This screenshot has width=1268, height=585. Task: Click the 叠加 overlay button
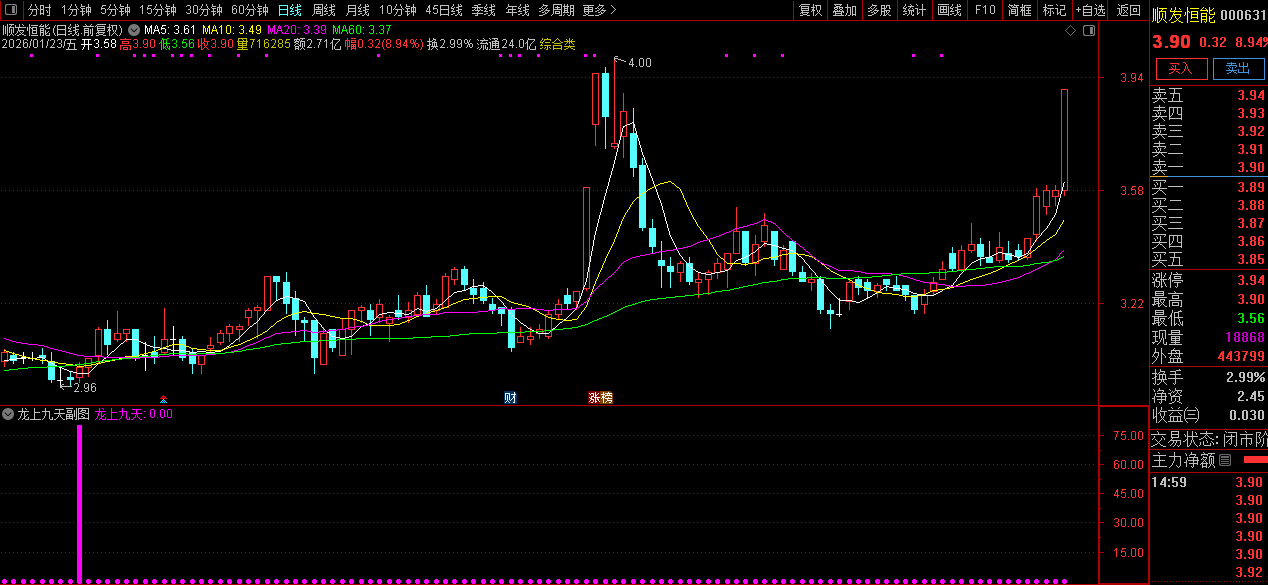[845, 10]
